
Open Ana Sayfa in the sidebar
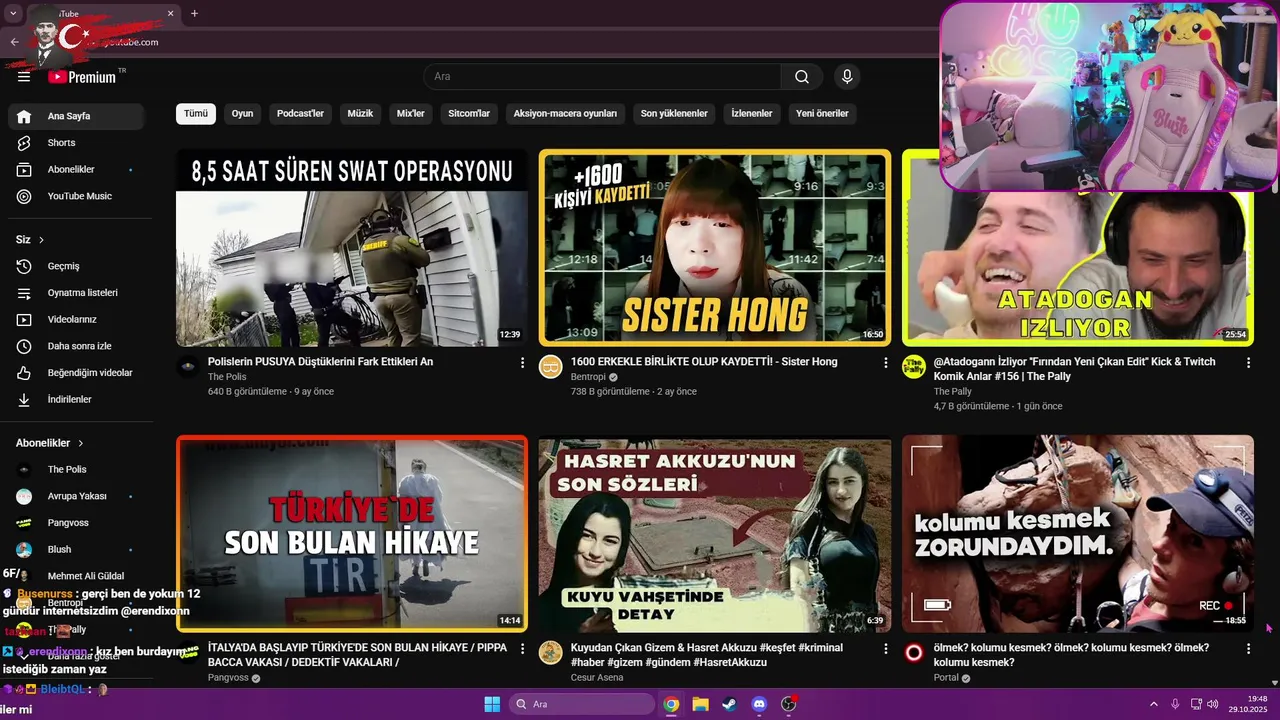click(x=76, y=116)
